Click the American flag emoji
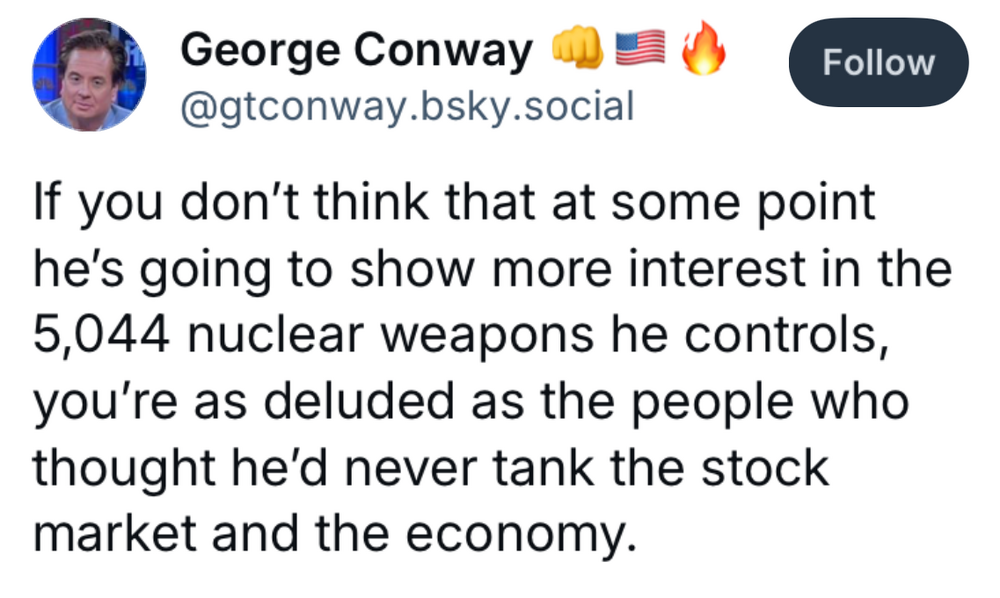This screenshot has width=1000, height=598. [x=637, y=48]
